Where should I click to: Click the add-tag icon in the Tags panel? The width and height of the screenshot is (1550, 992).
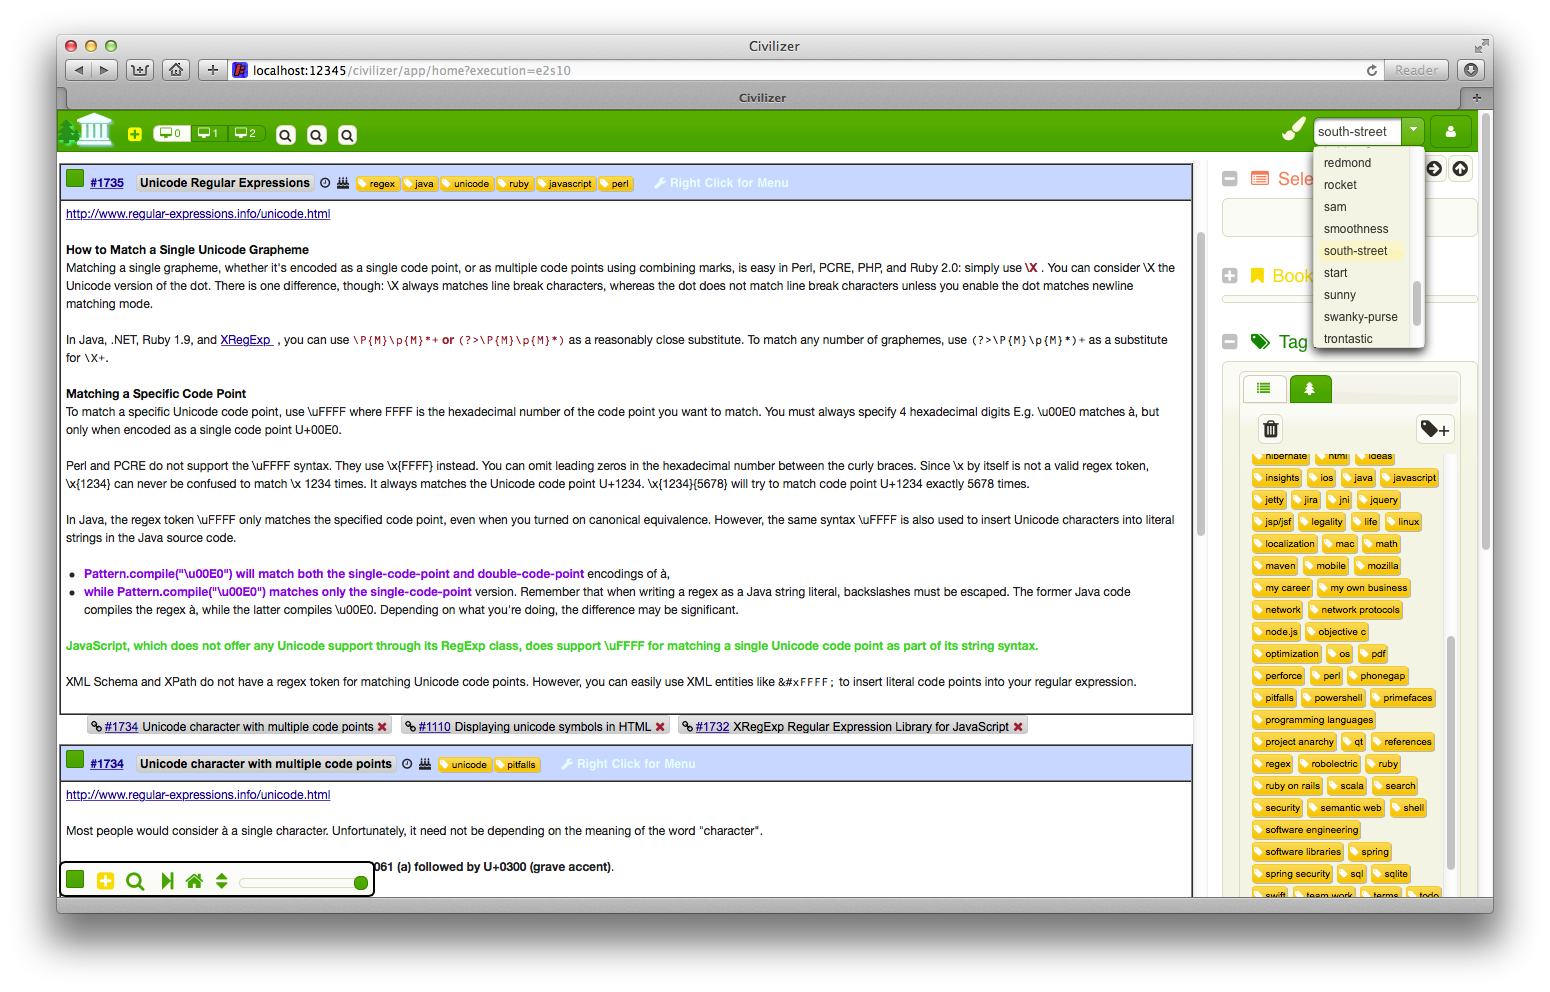[x=1435, y=428]
